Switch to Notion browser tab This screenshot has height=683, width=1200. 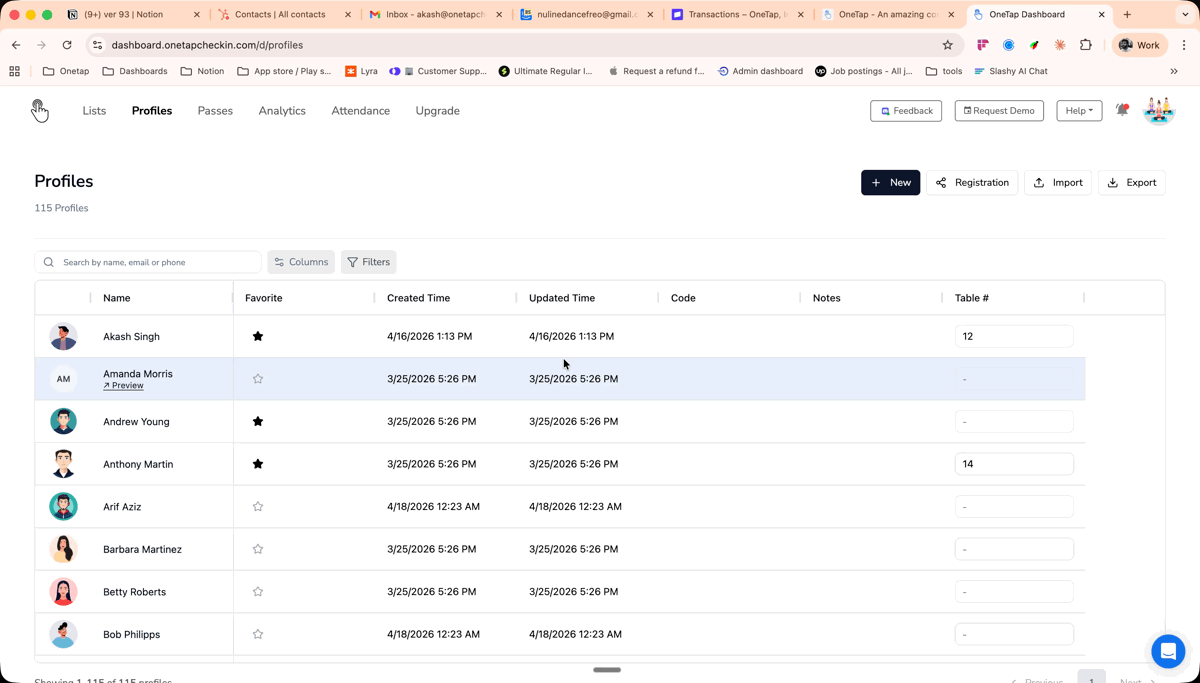click(x=133, y=15)
